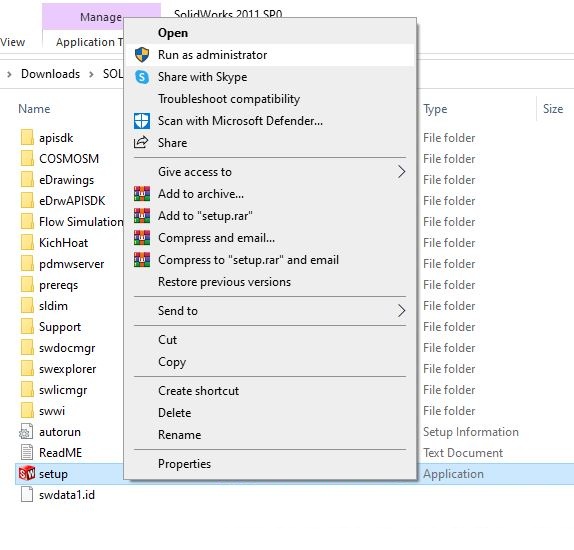This screenshot has height=550, width=574.
Task: Open the Manage ribbon tab
Action: [101, 17]
